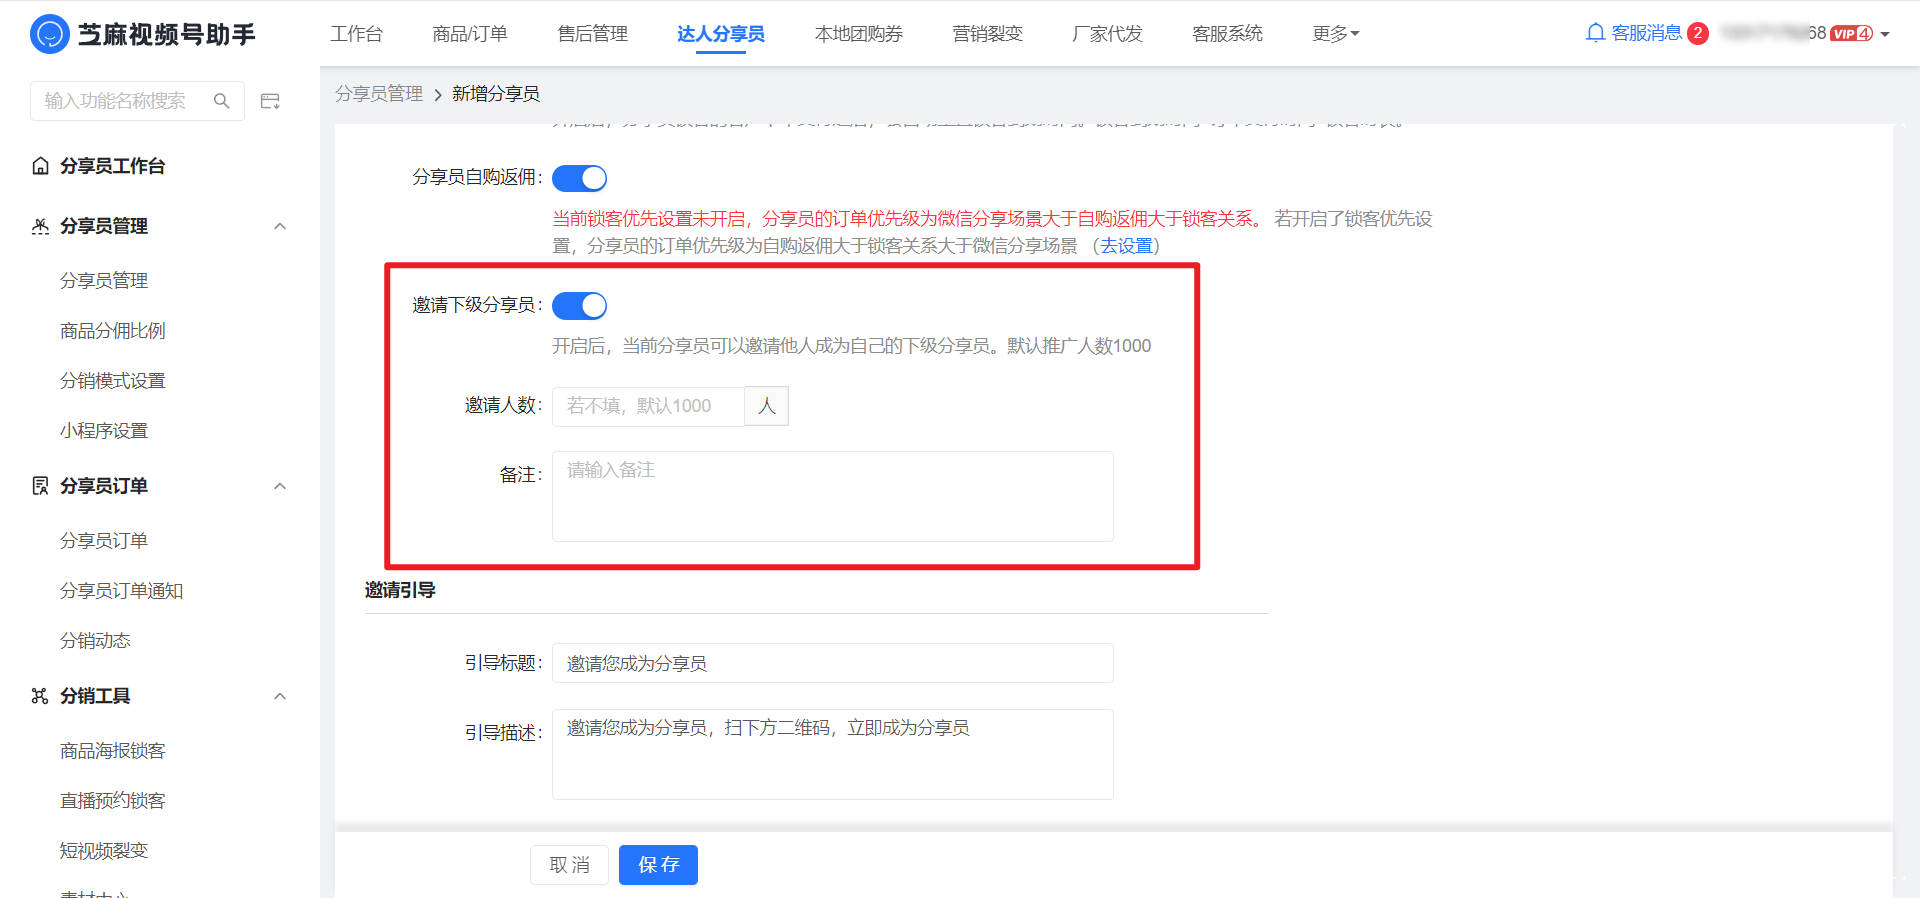
Task: Open 分享员工作台 in sidebar
Action: (x=112, y=166)
